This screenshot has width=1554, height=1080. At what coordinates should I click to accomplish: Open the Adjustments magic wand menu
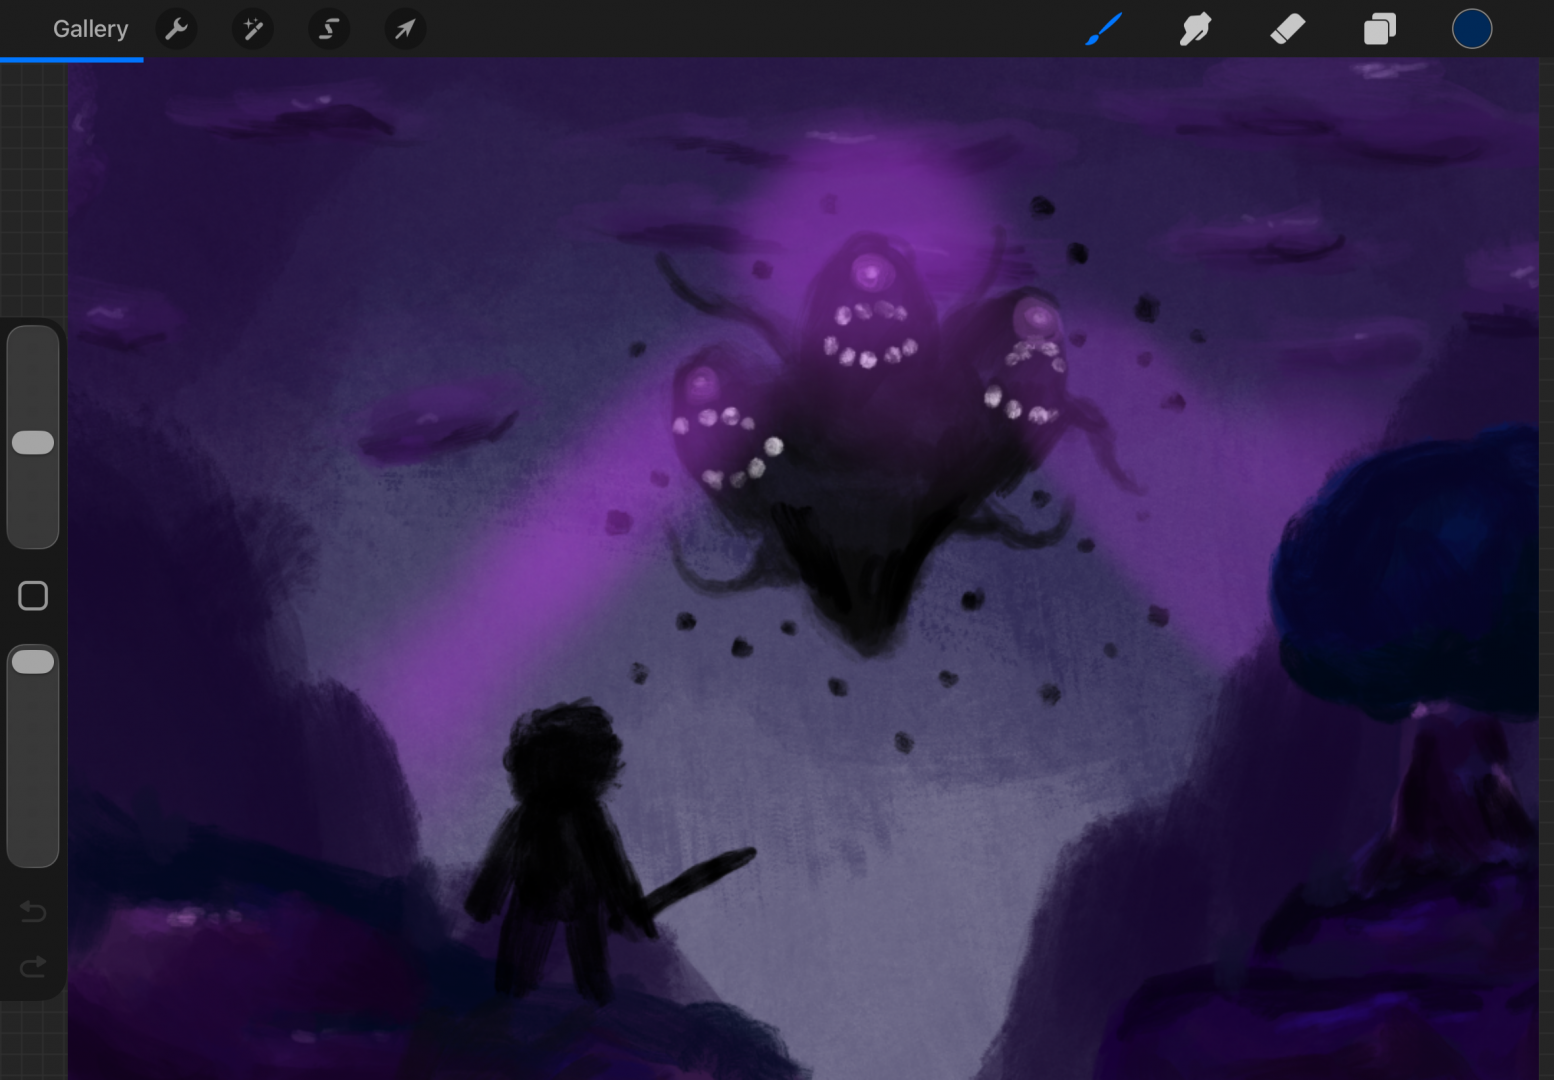coord(253,29)
